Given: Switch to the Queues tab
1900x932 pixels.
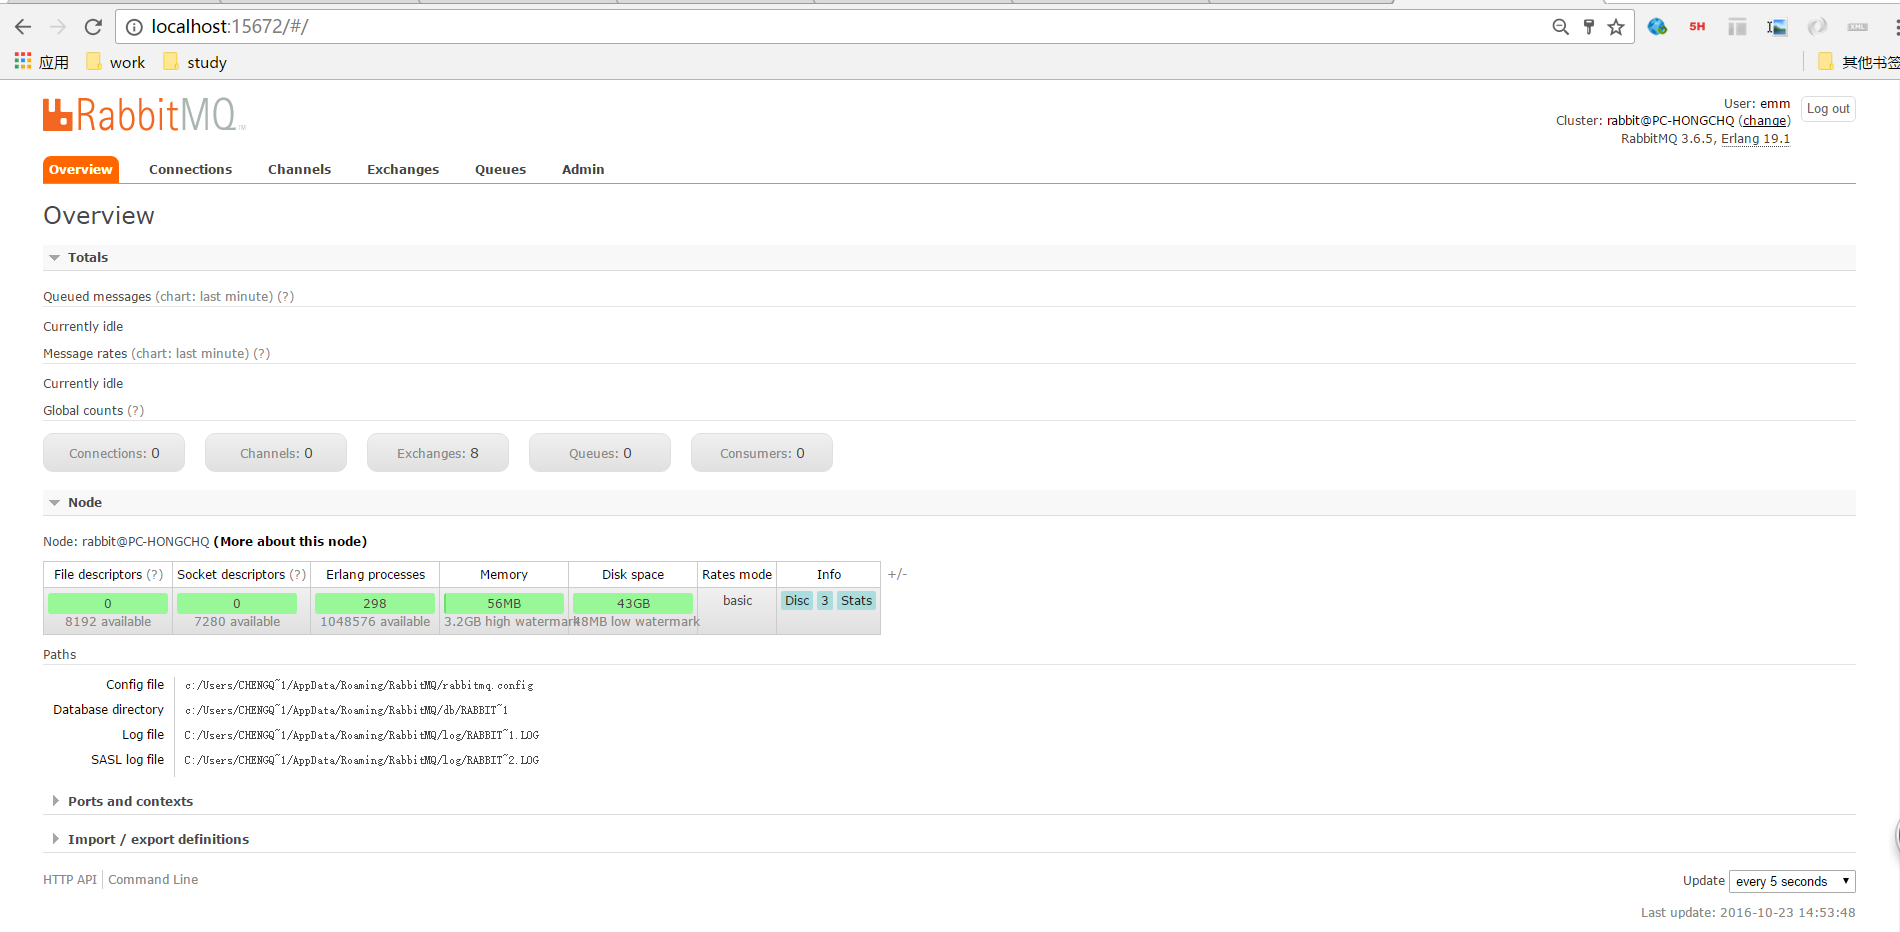Looking at the screenshot, I should [x=500, y=170].
